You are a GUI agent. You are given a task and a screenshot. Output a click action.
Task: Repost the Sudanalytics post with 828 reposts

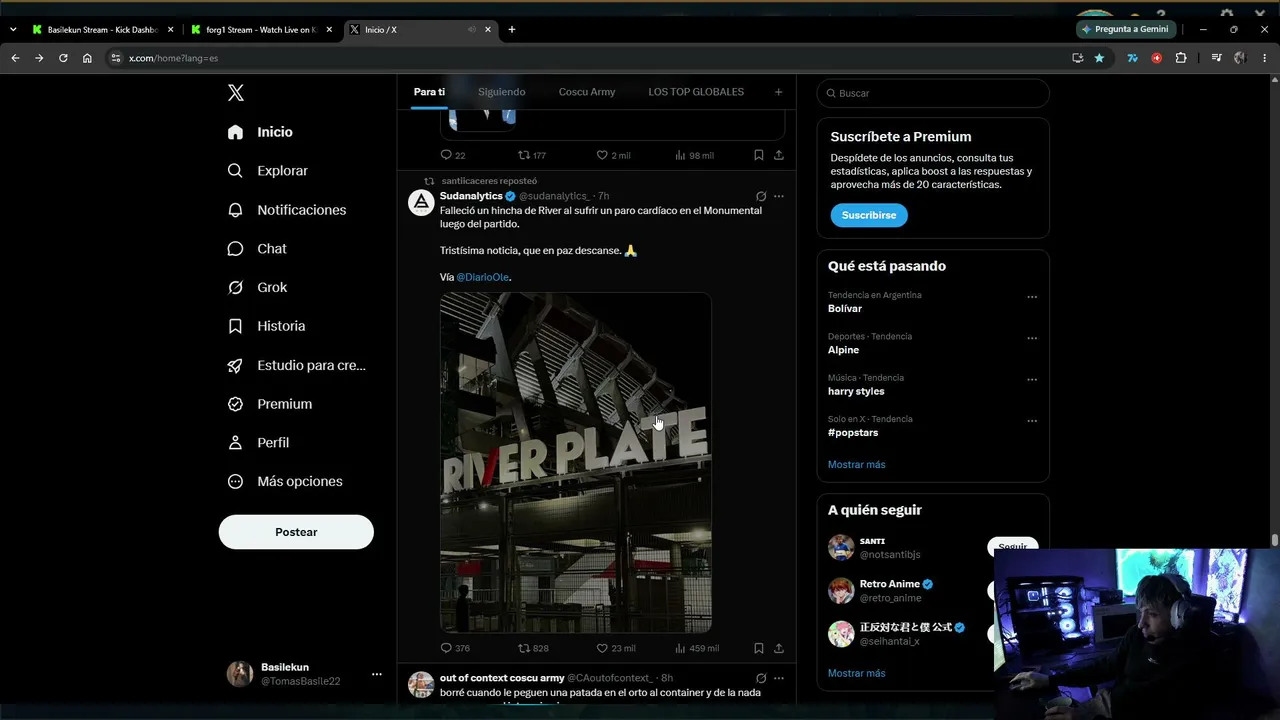point(533,648)
